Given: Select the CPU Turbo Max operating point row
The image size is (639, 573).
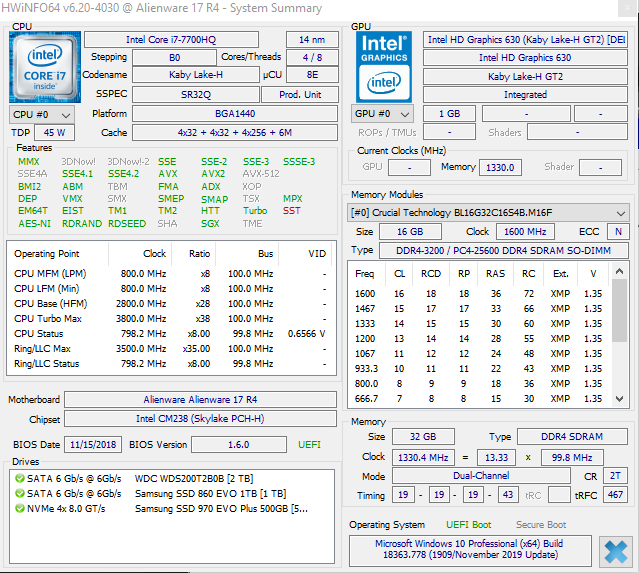Looking at the screenshot, I should click(171, 319).
